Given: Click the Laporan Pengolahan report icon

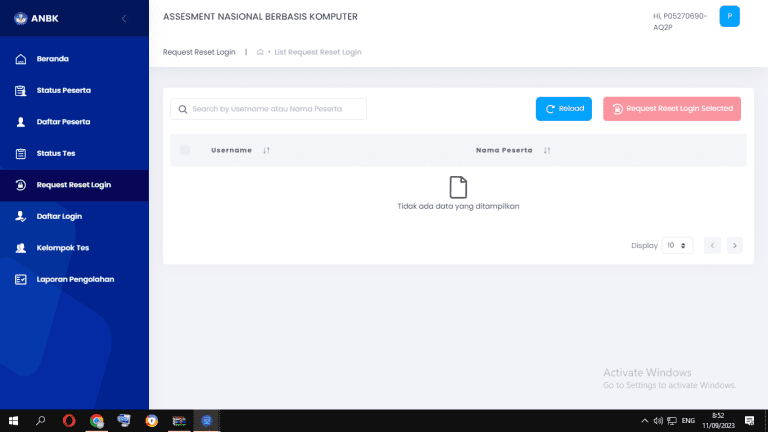Looking at the screenshot, I should click(x=20, y=279).
